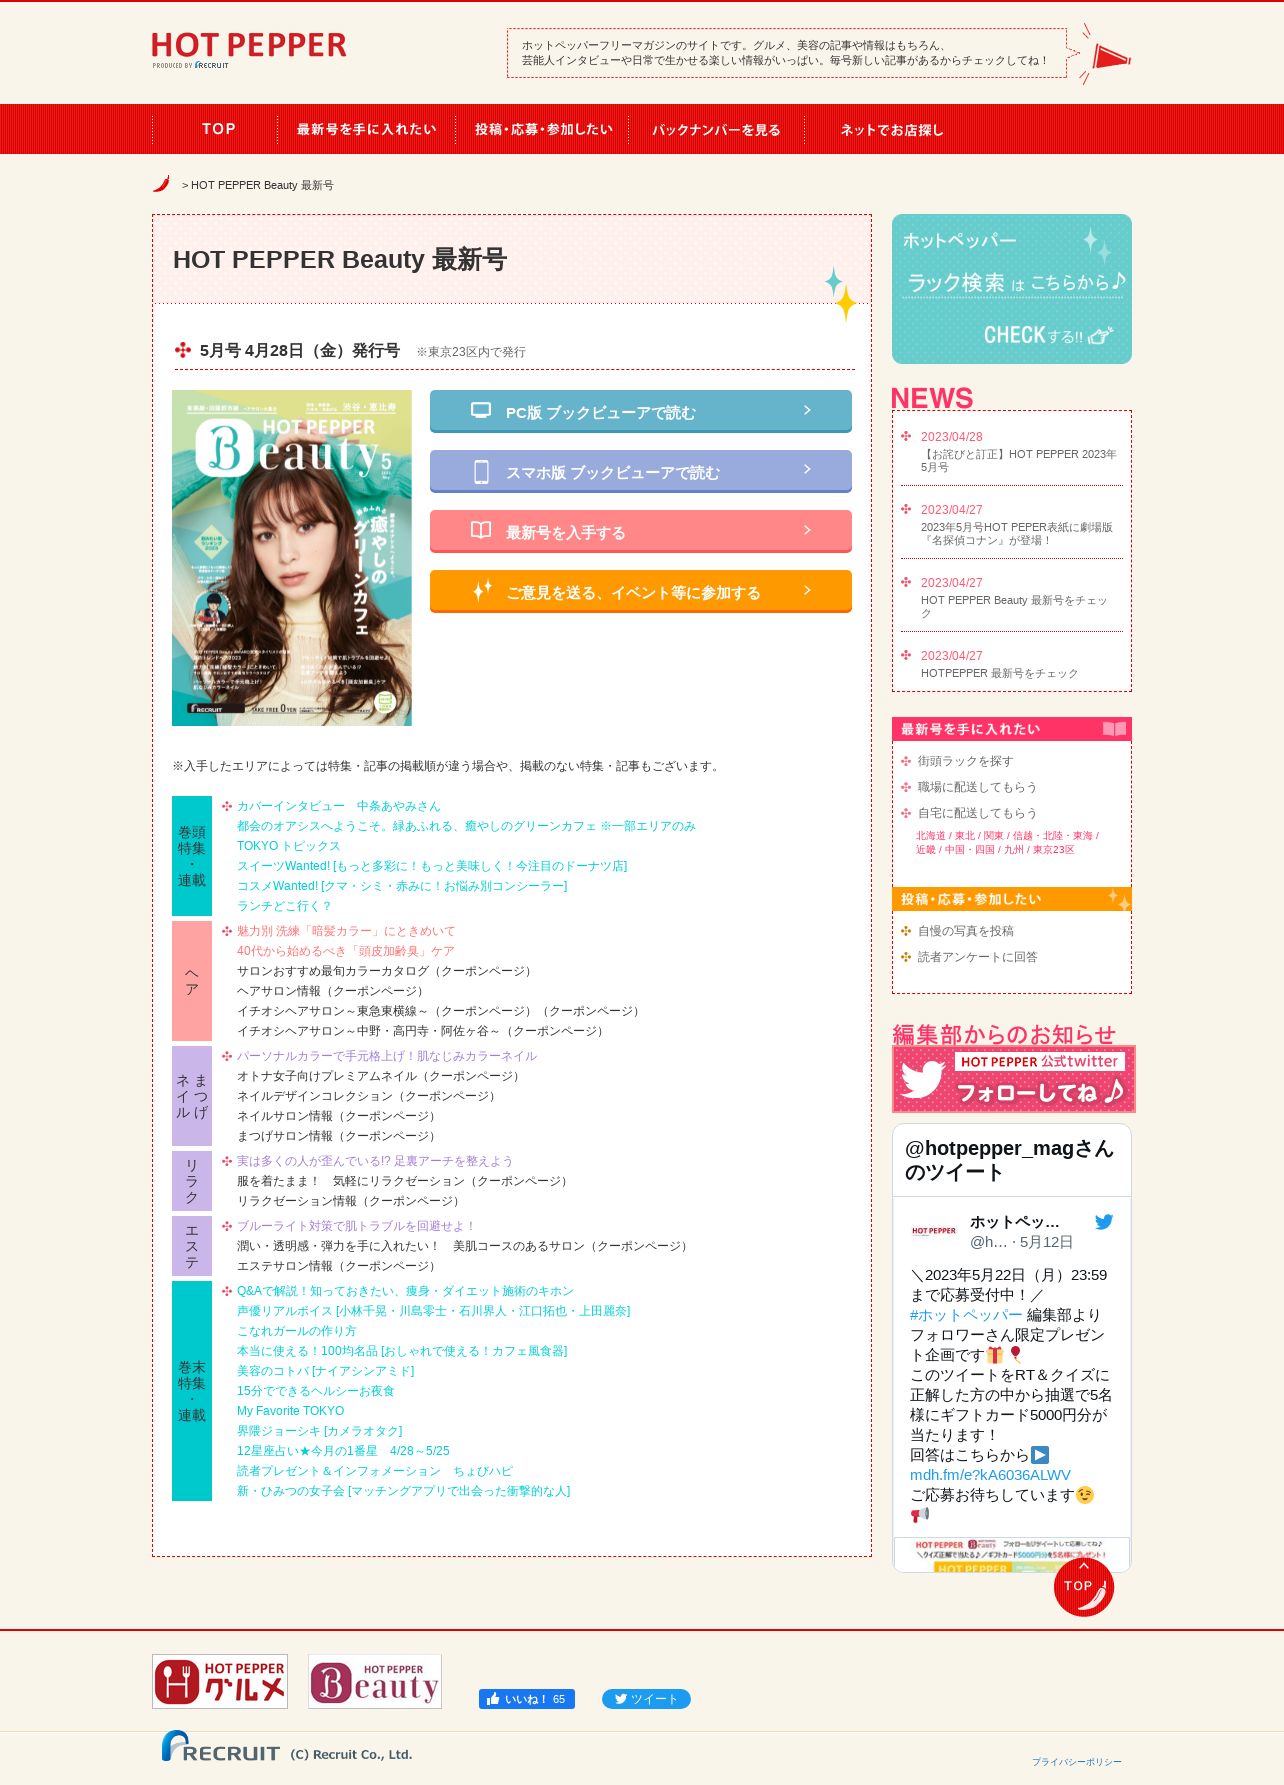
Task: Open パーソナルカラーで手元格上げ article link
Action: click(x=386, y=1056)
